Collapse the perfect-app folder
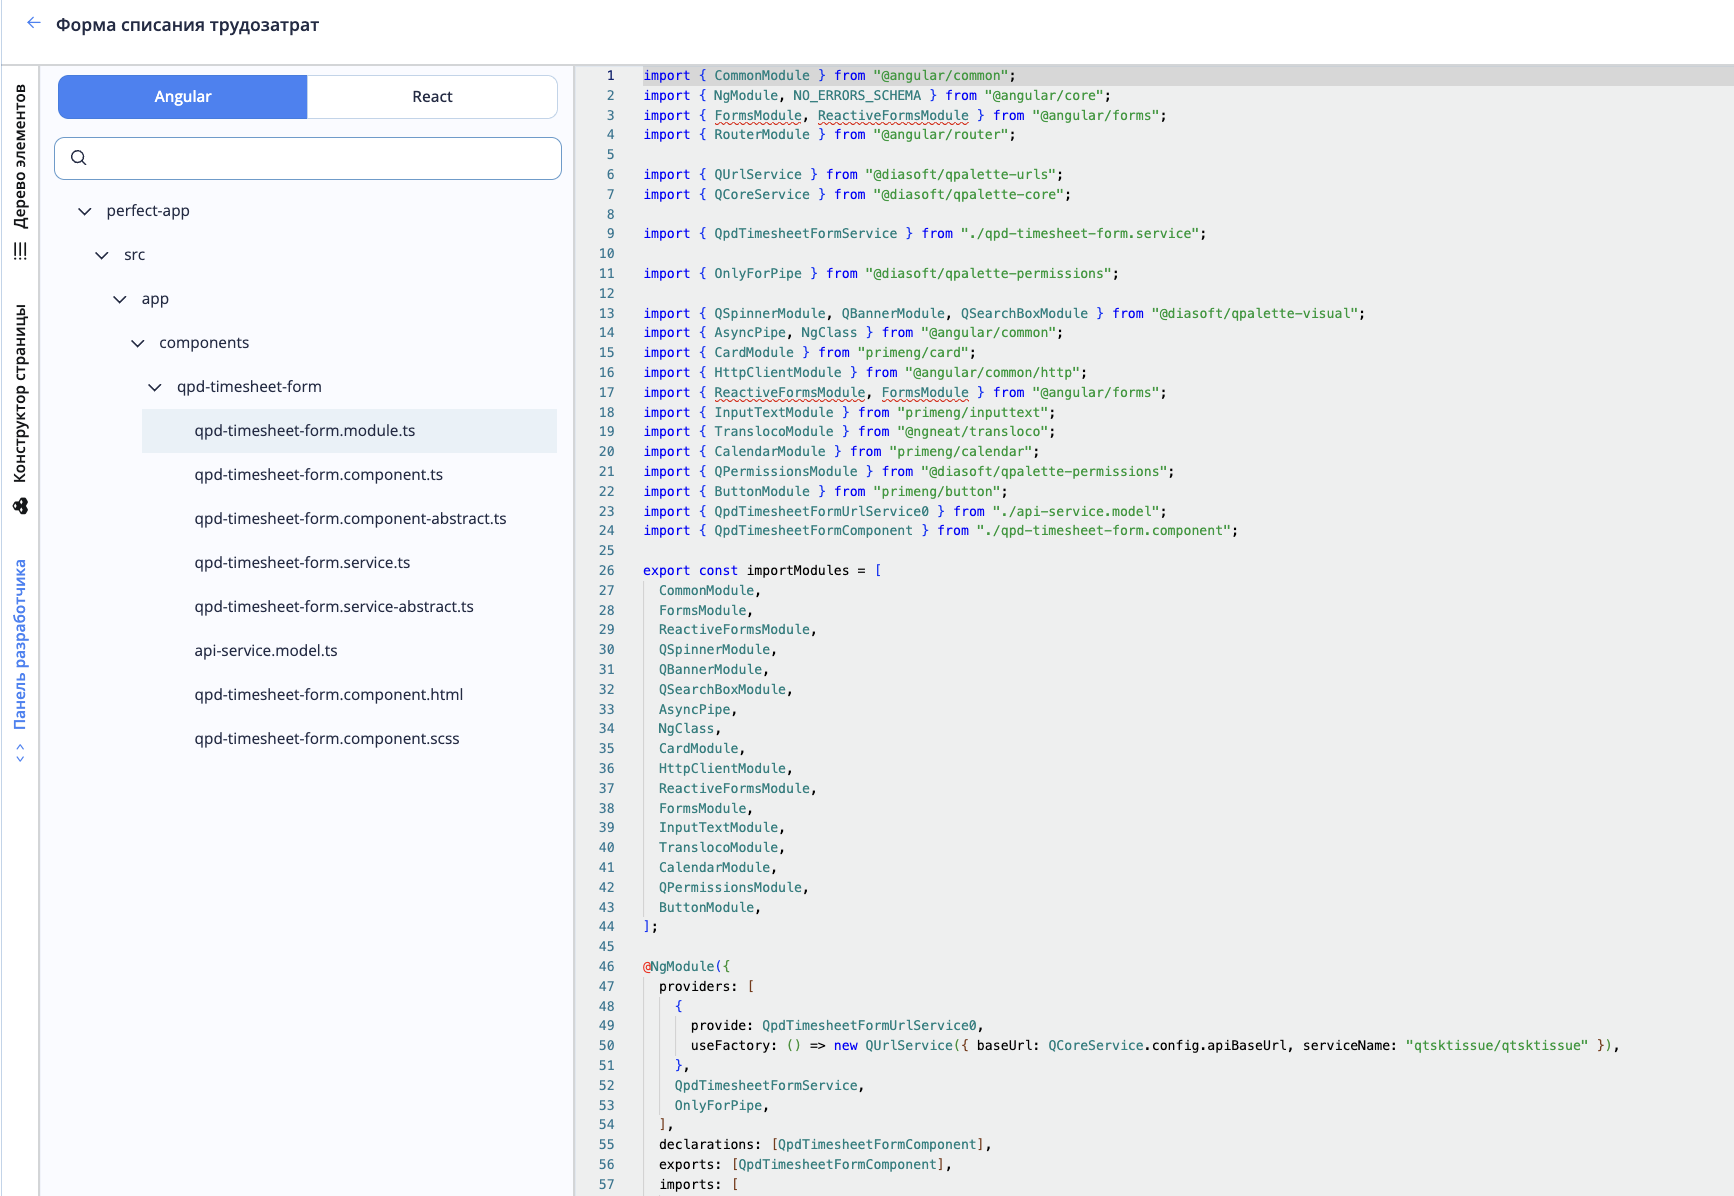Image resolution: width=1734 pixels, height=1196 pixels. pos(85,211)
